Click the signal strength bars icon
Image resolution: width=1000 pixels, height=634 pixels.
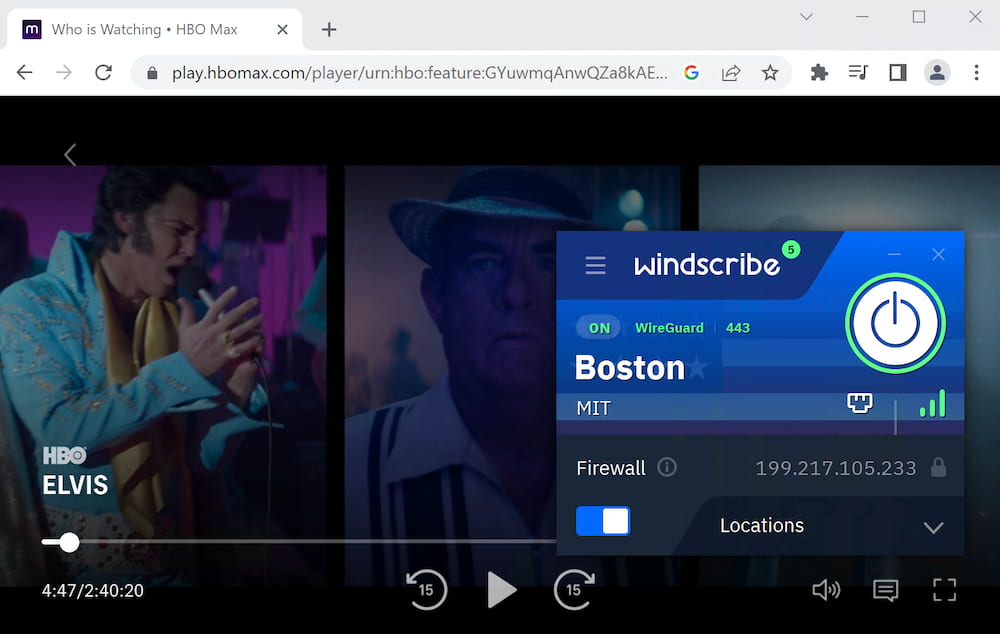pyautogui.click(x=931, y=403)
